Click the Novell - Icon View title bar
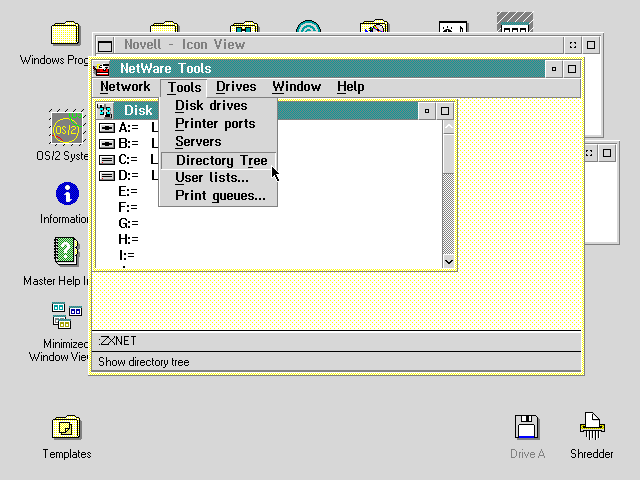 [339, 45]
